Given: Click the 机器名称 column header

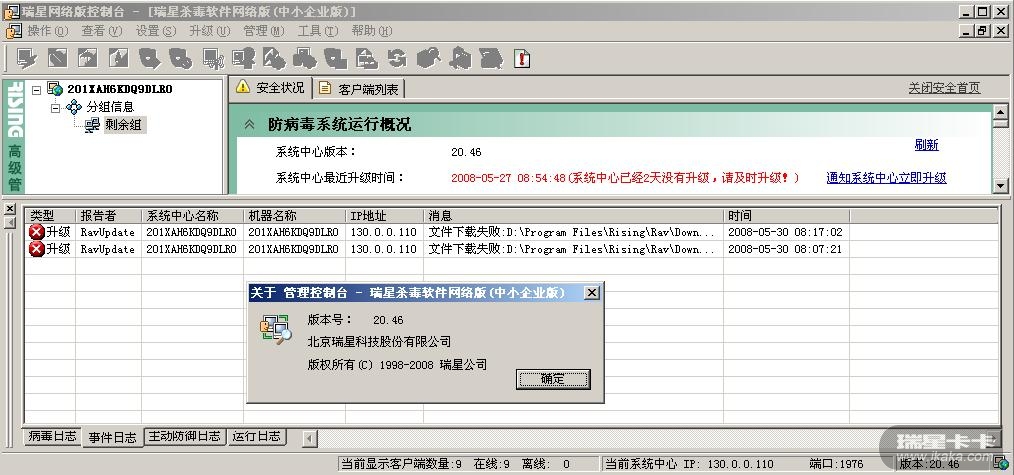Looking at the screenshot, I should [295, 216].
